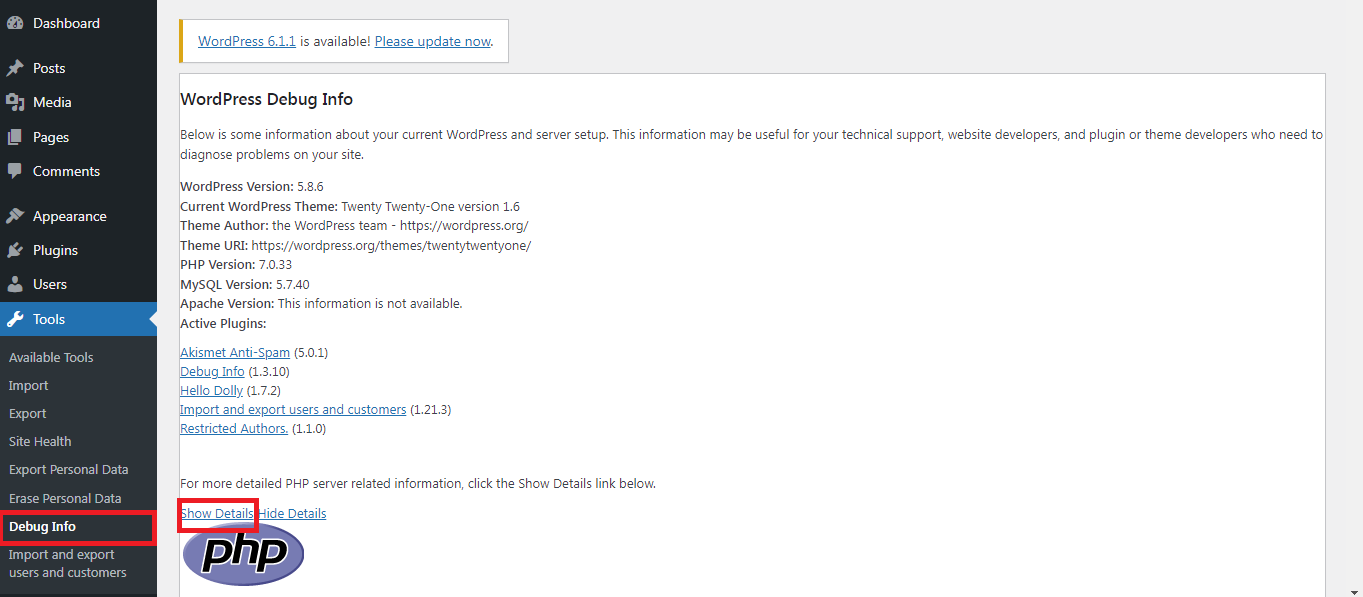Click the WordPress Version 5.8.6 line
Screen dimensions: 1363x597
pyautogui.click(x=252, y=187)
